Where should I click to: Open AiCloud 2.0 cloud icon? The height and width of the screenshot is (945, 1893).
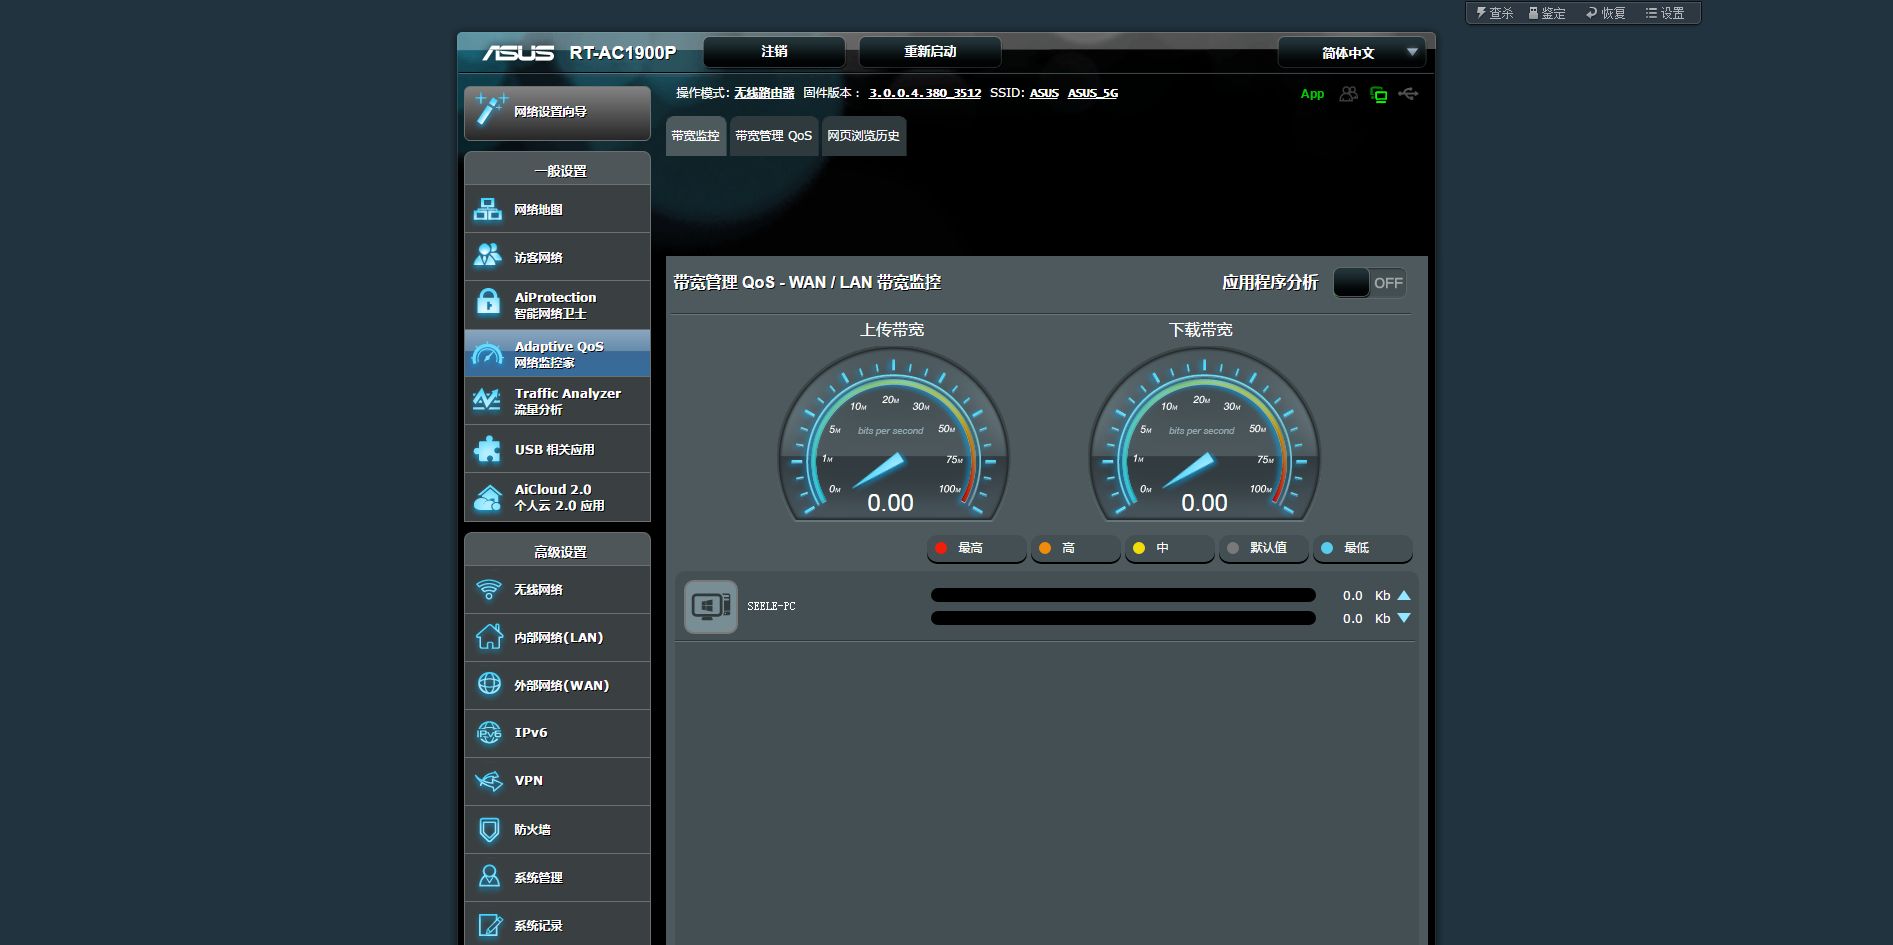[x=488, y=497]
